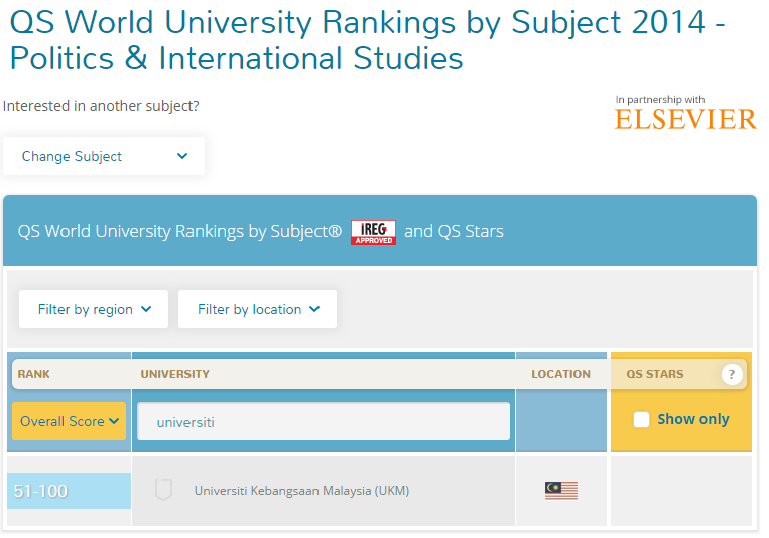Select the LOCATION column header

click(x=561, y=374)
